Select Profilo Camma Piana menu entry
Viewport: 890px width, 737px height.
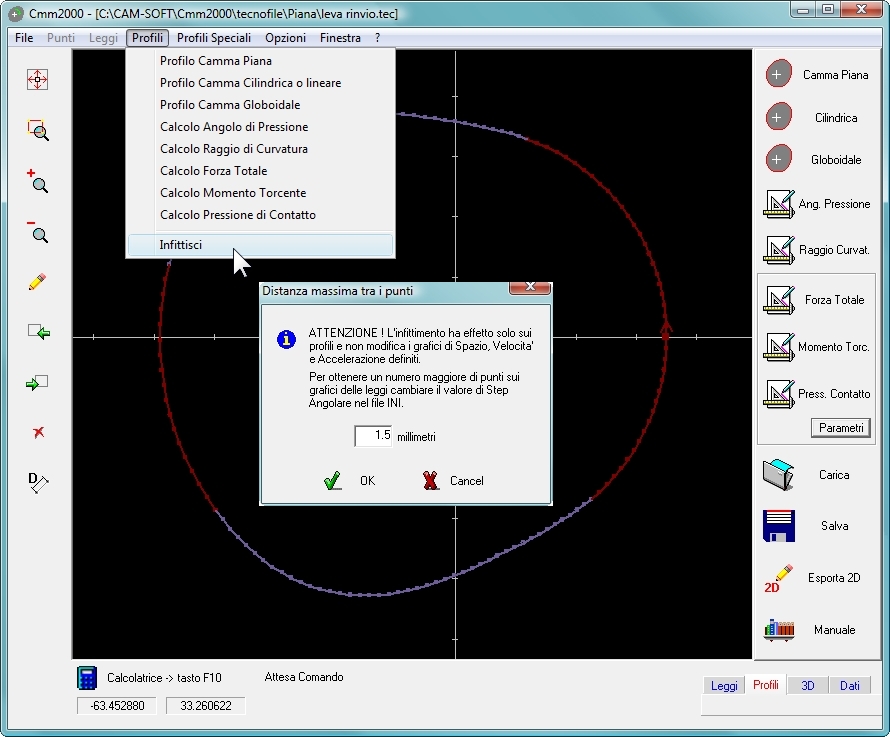[x=261, y=61]
